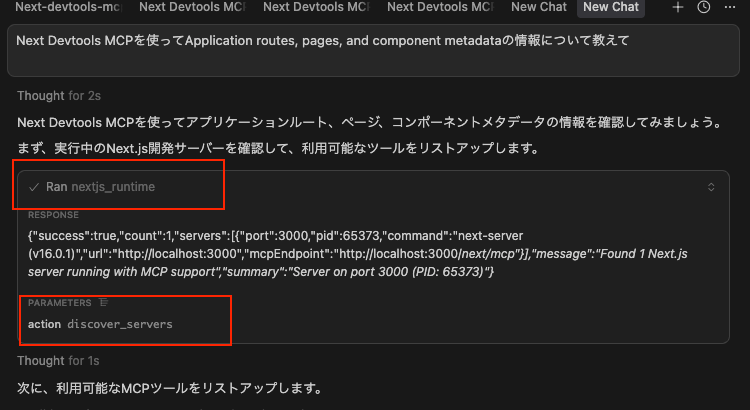Click the action parameter name

click(x=44, y=324)
